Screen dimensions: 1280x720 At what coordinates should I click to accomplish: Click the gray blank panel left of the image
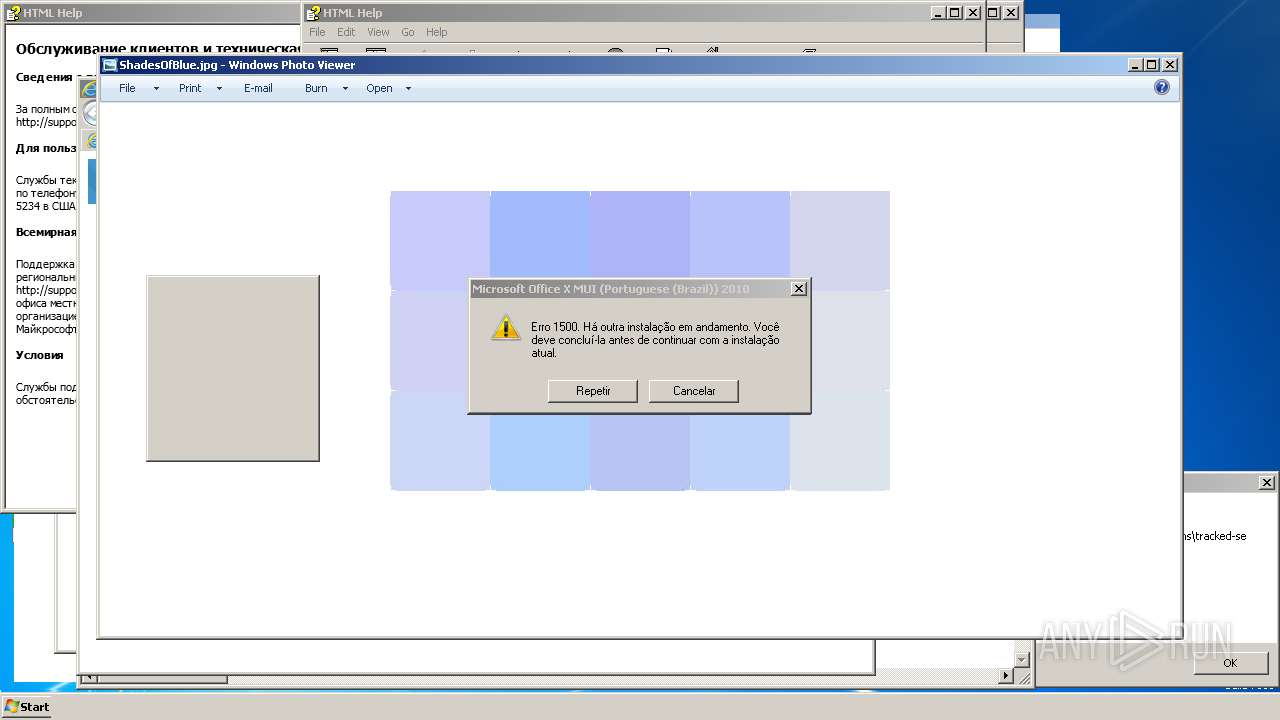click(233, 368)
